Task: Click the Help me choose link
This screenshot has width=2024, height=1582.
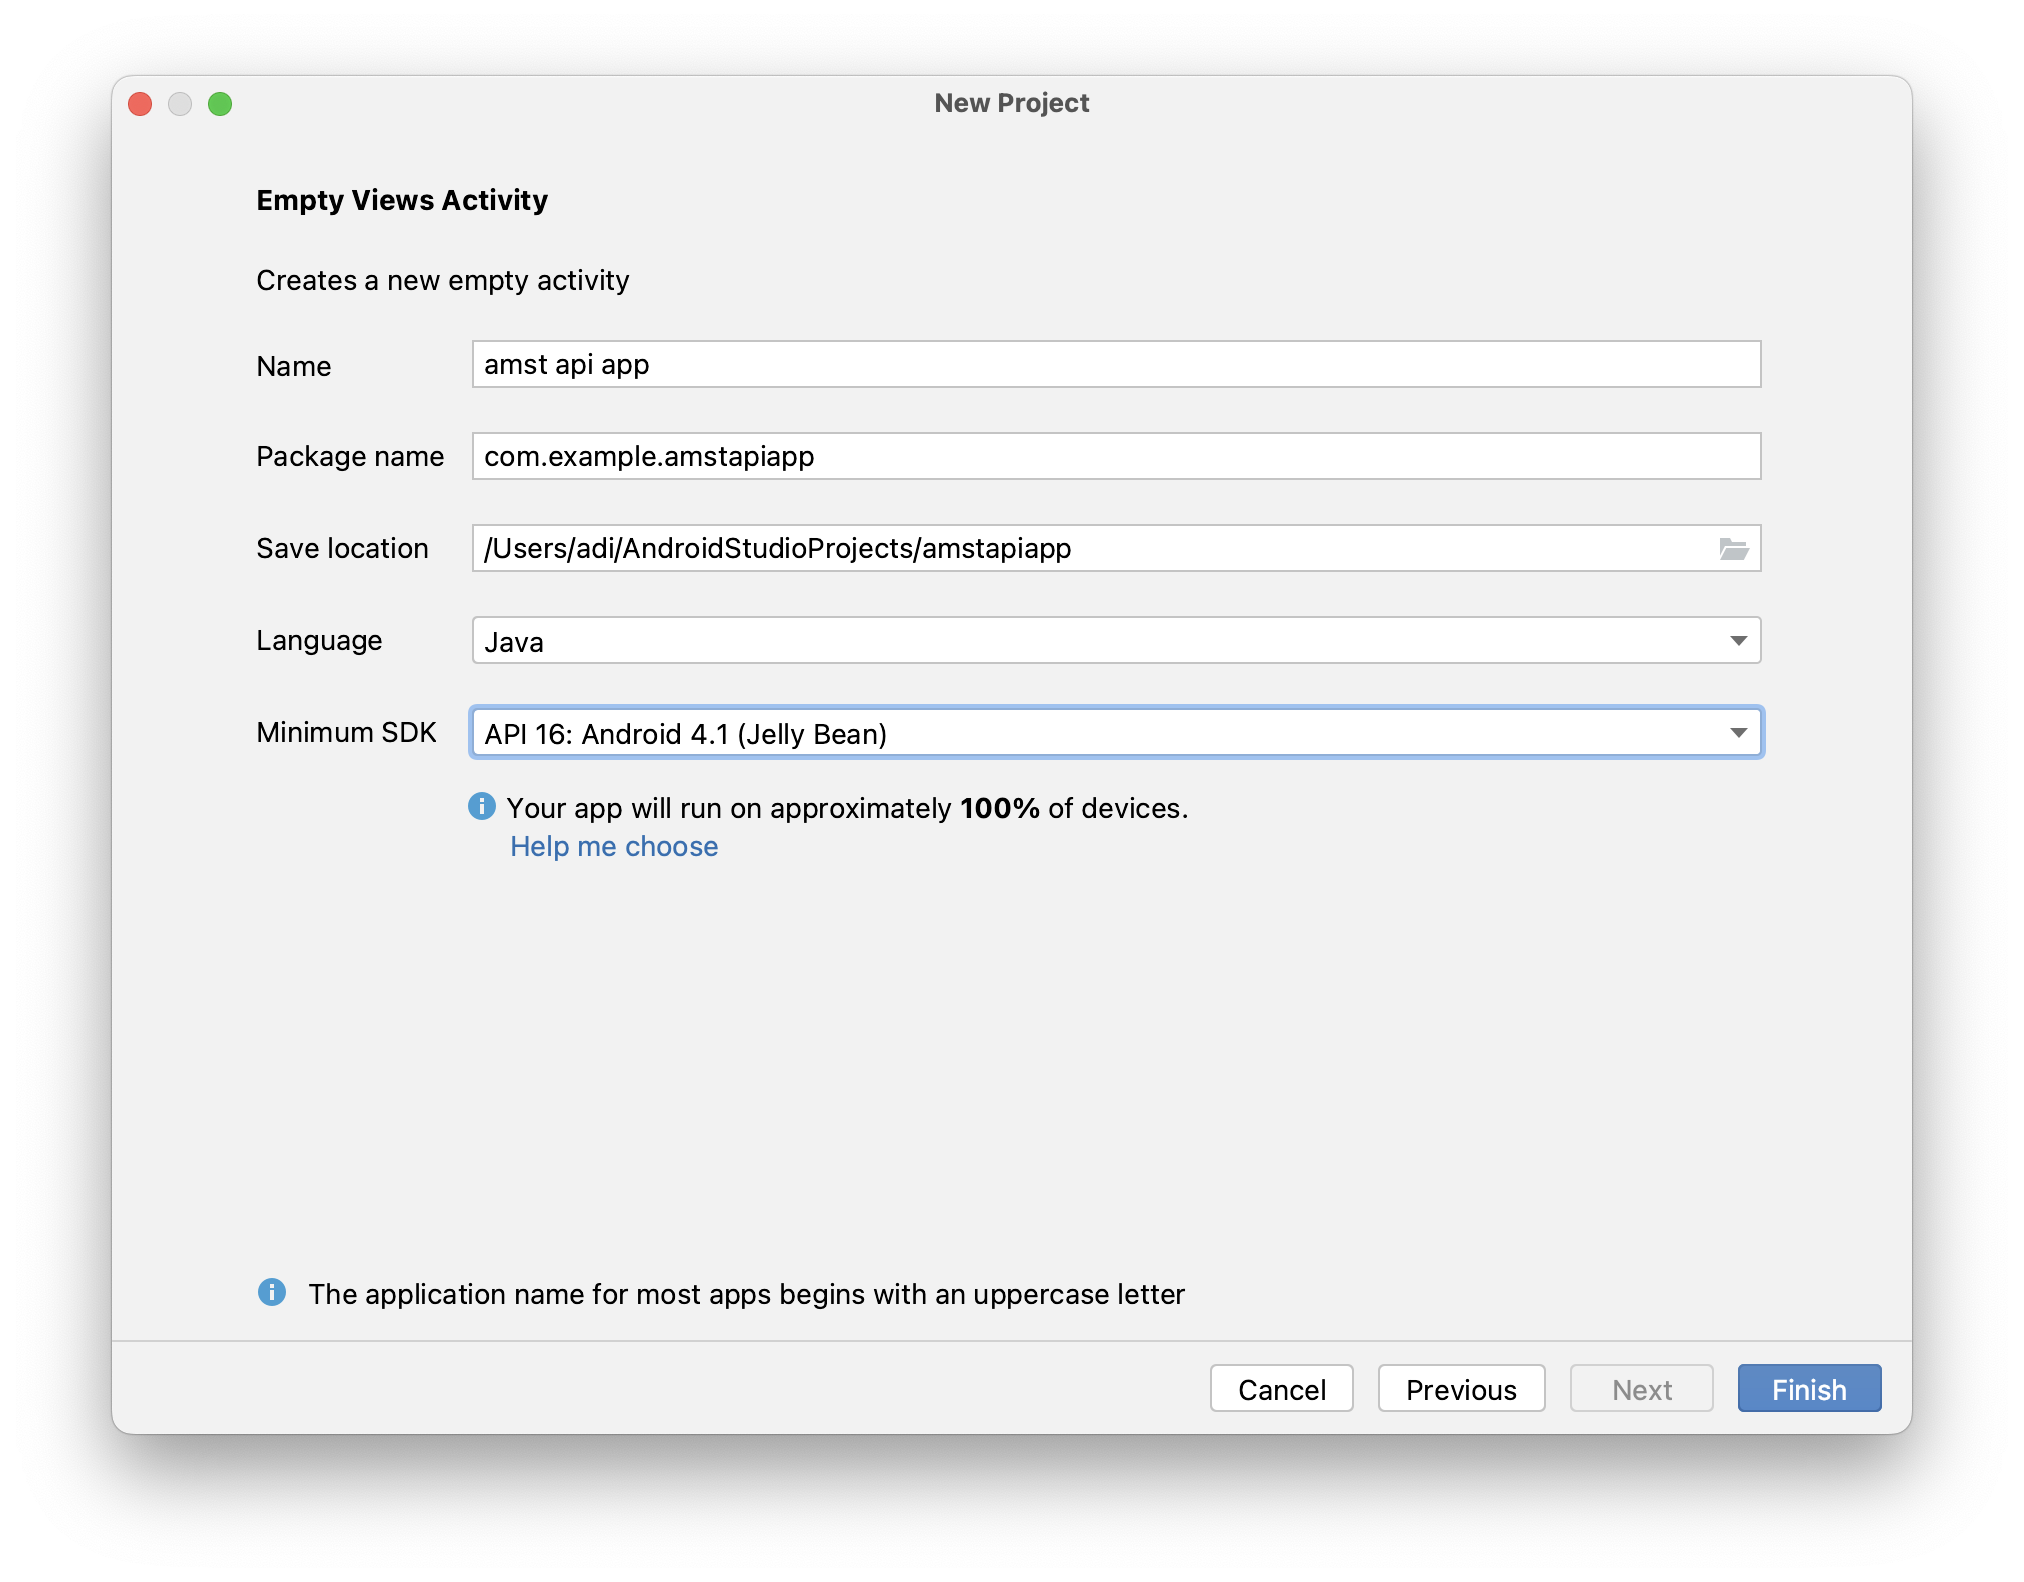Action: coord(613,844)
